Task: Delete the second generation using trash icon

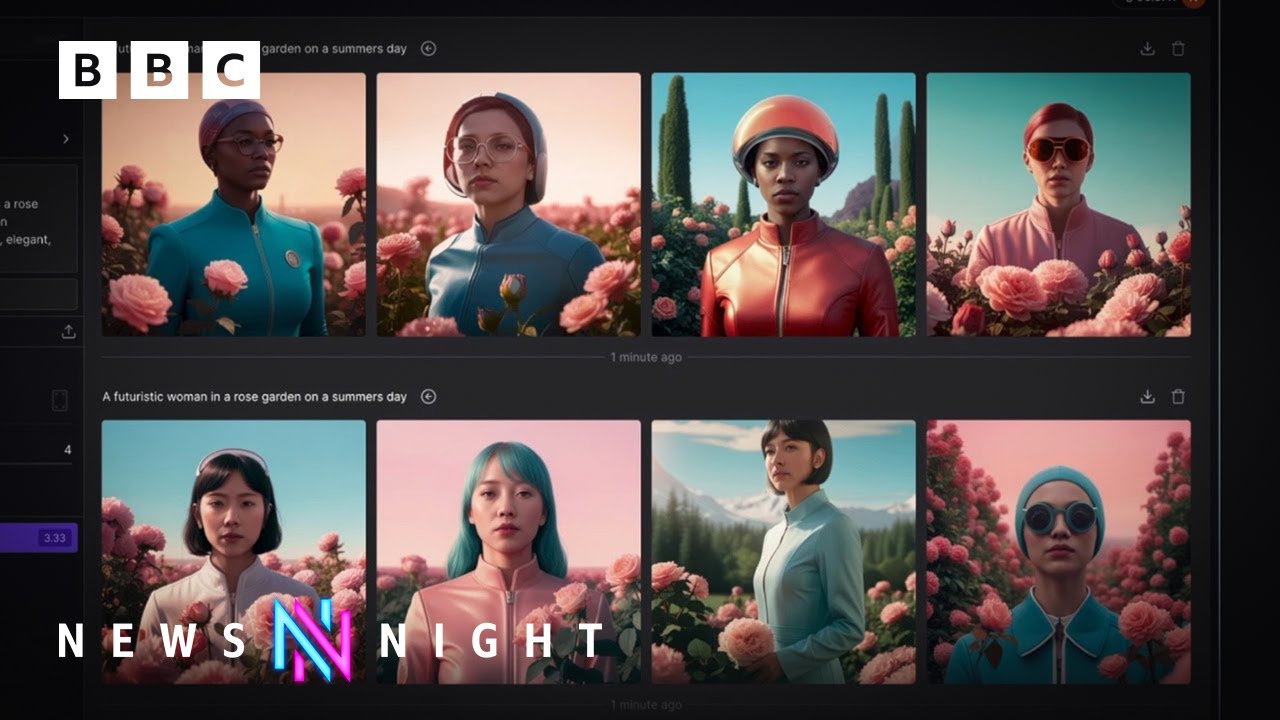Action: point(1178,396)
